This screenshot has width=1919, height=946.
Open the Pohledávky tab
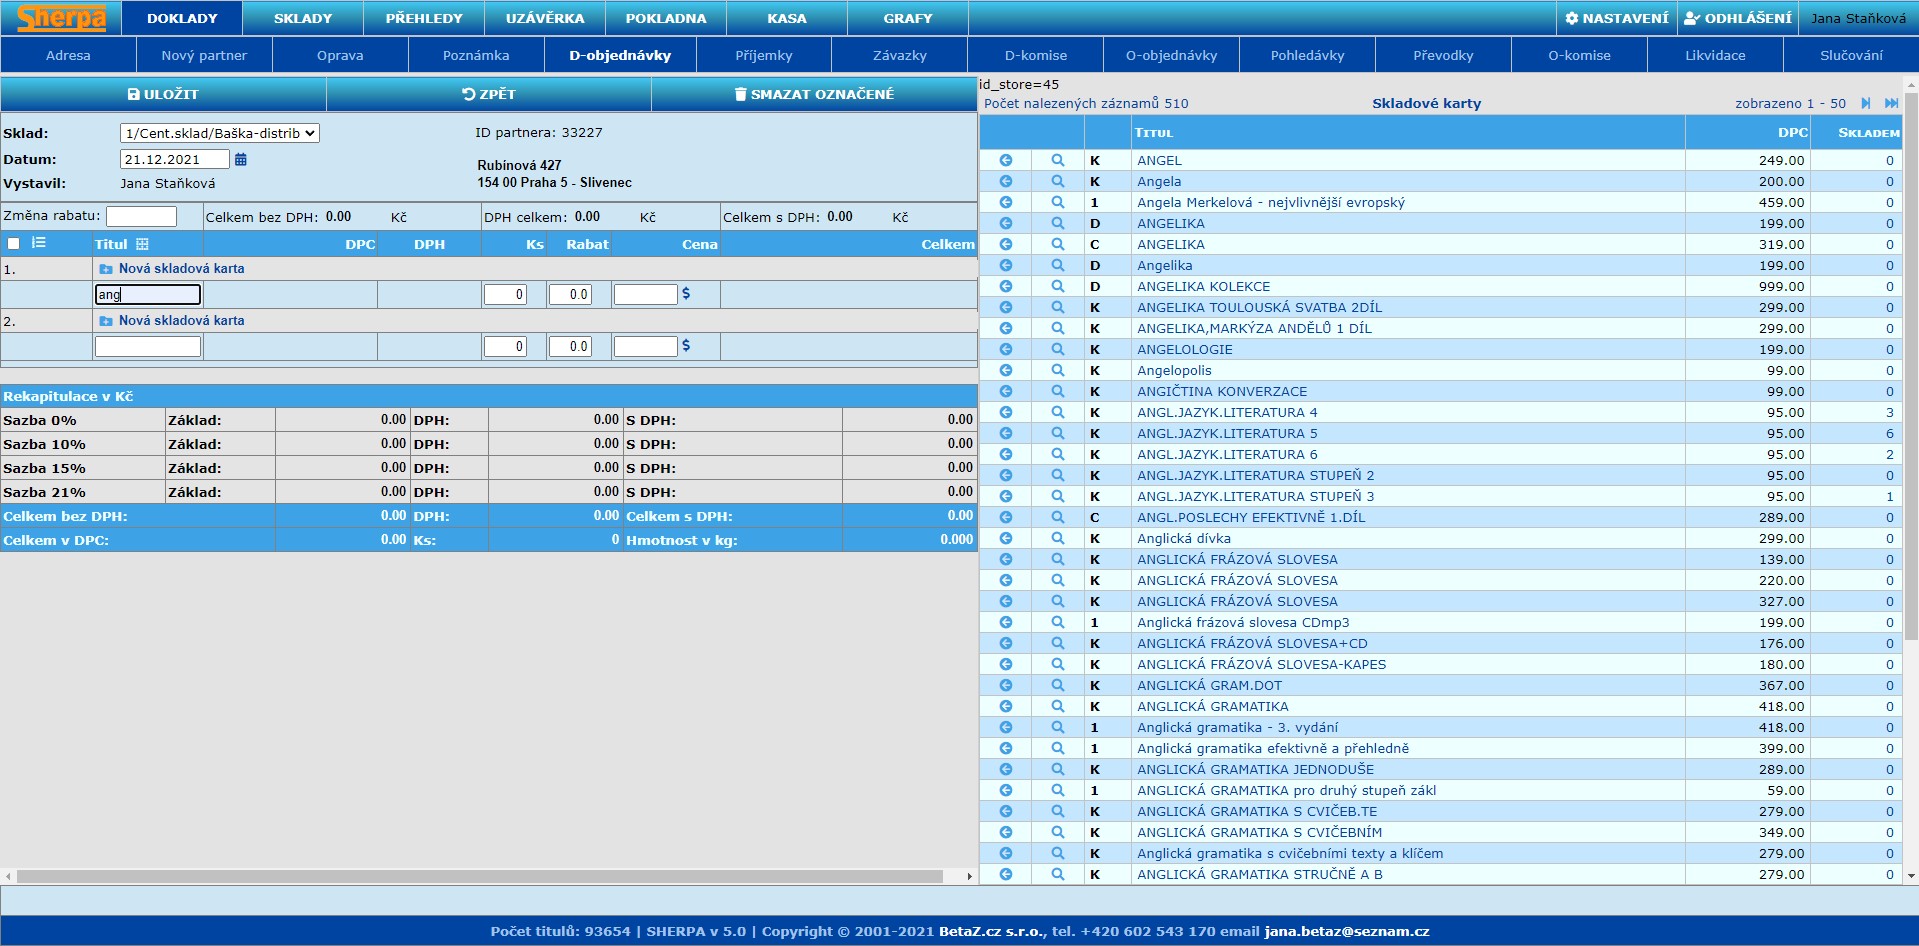pos(1307,55)
